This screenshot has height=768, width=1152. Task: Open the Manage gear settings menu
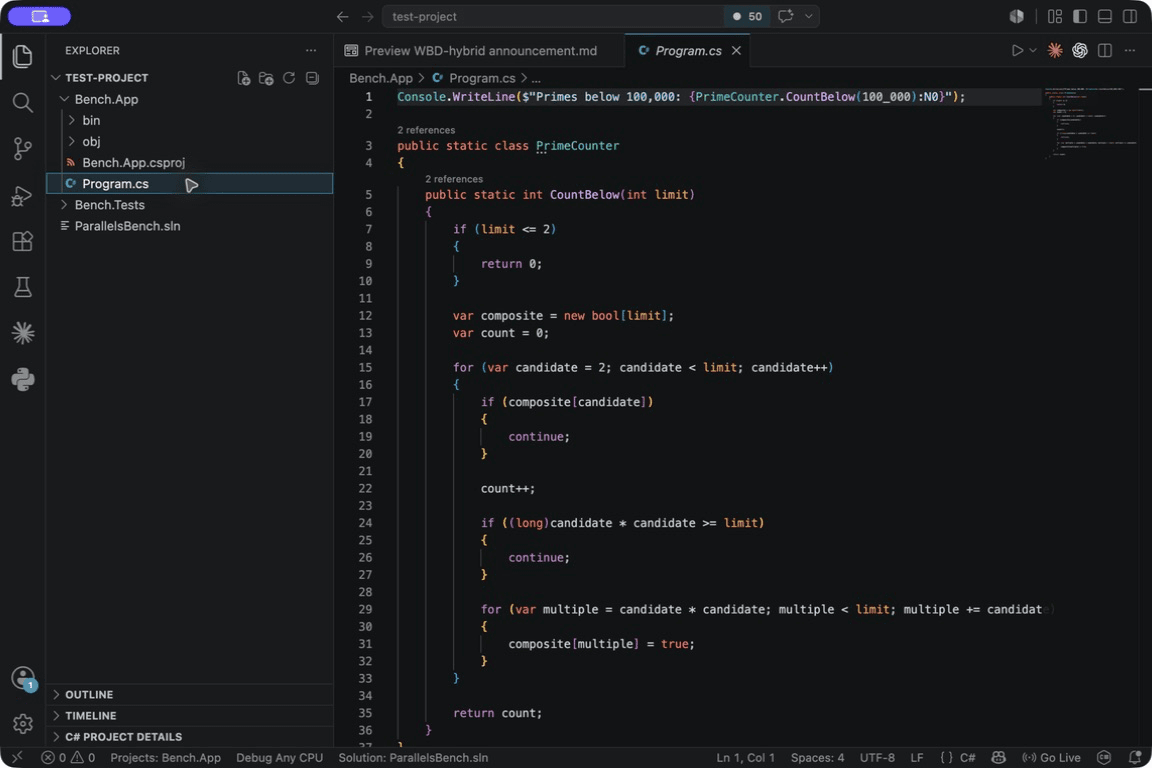(x=23, y=724)
